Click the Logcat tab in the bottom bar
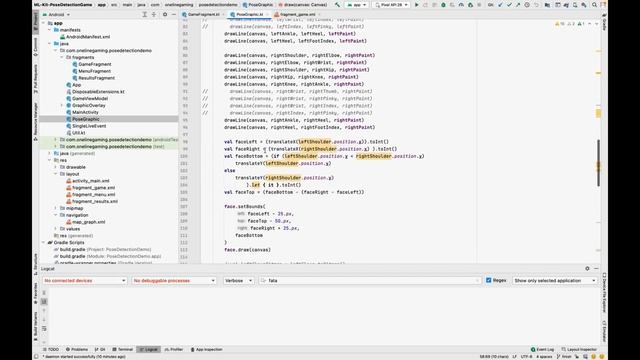The width and height of the screenshot is (640, 360). coord(148,349)
